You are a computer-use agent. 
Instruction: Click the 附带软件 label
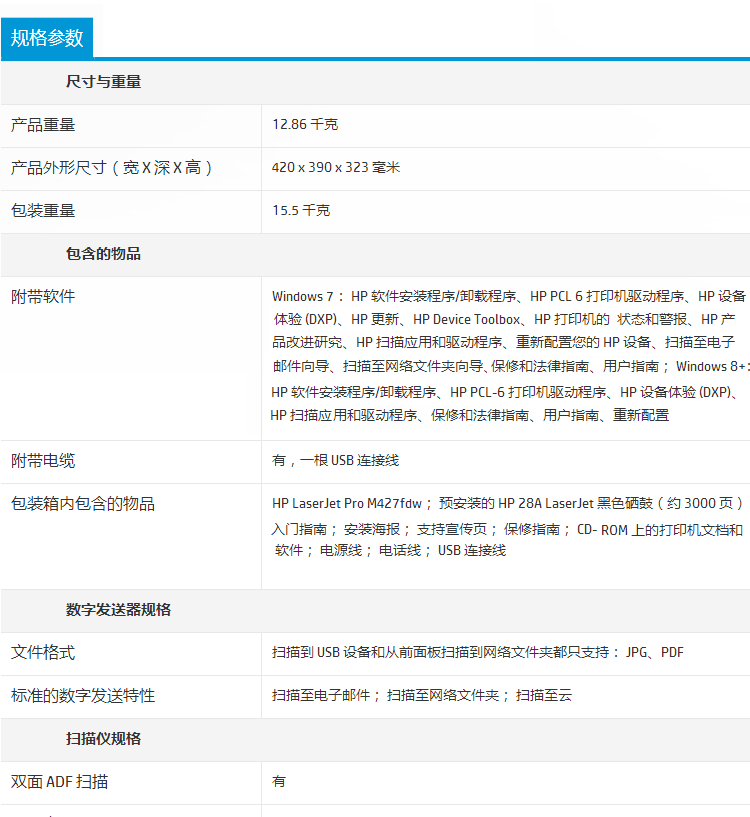43,296
